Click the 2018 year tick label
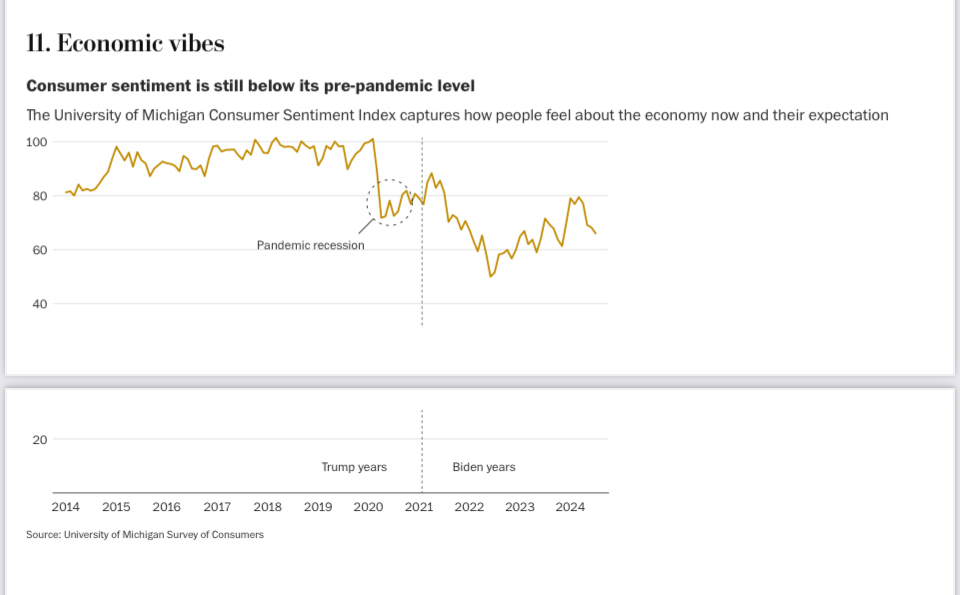960x595 pixels. coord(267,507)
